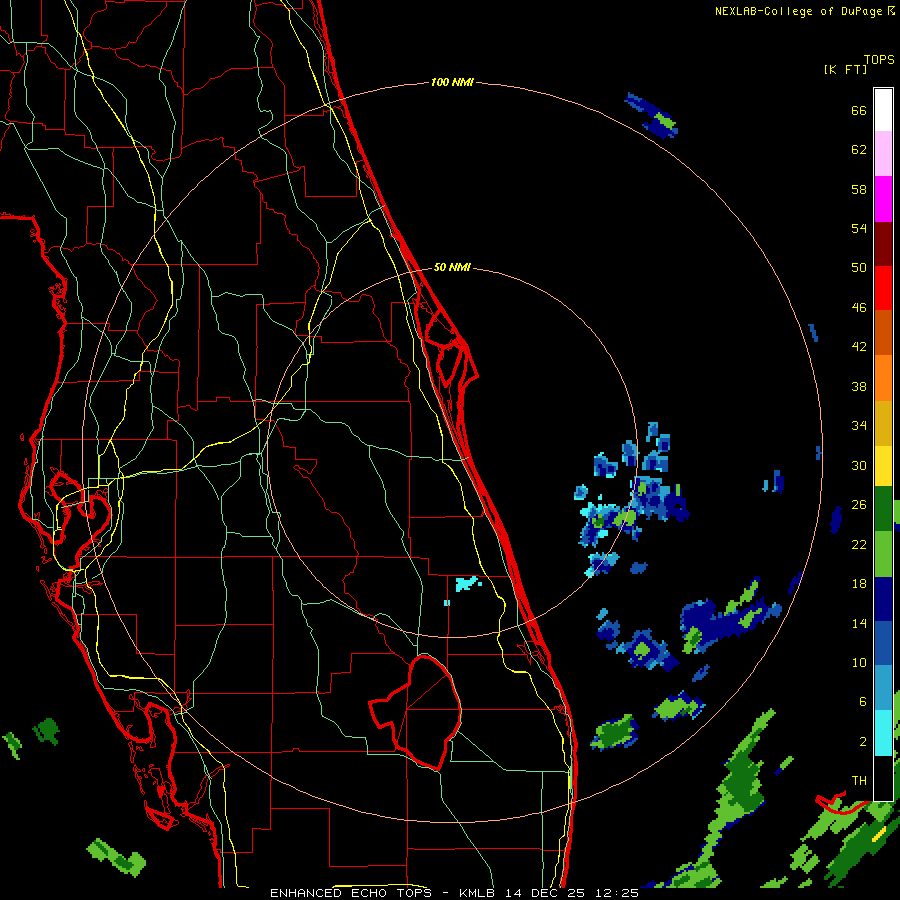This screenshot has height=900, width=900.
Task: Click the NEXLAB-College of DuPage credit text
Action: [x=799, y=11]
